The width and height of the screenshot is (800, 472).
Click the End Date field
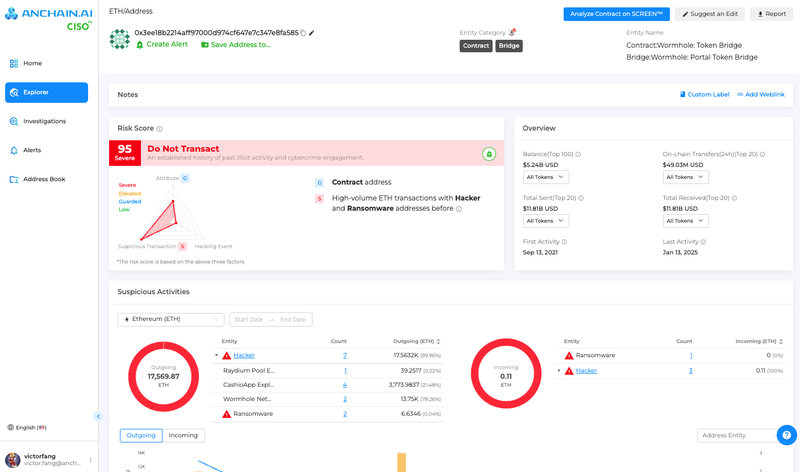[292, 319]
